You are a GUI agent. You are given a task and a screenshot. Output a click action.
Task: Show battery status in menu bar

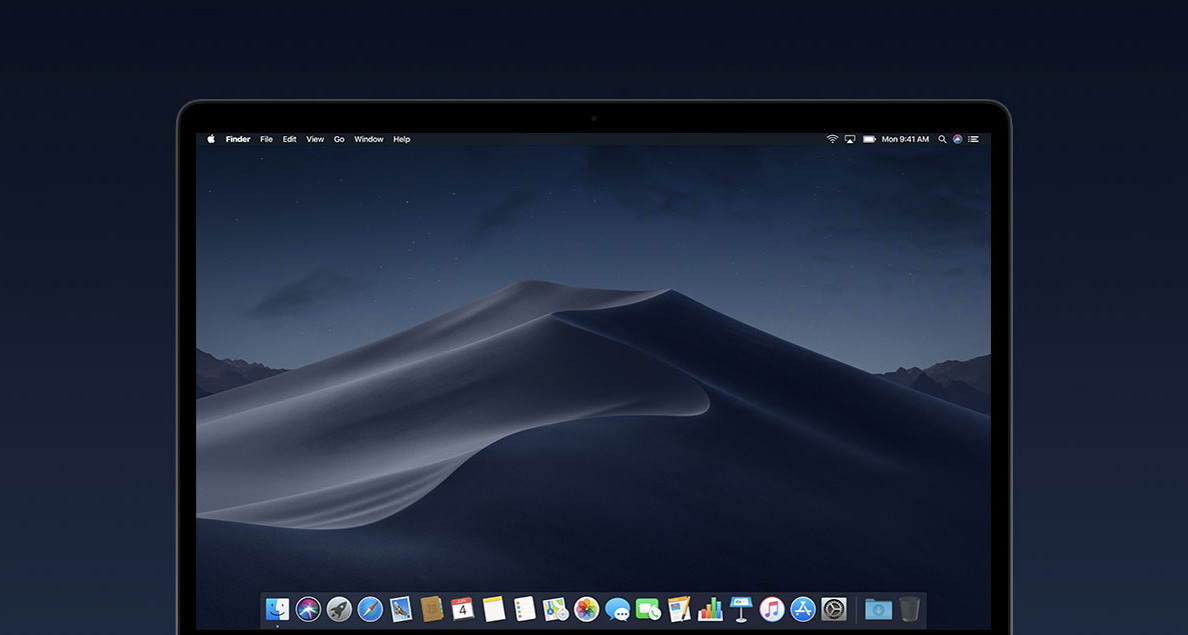tap(869, 139)
